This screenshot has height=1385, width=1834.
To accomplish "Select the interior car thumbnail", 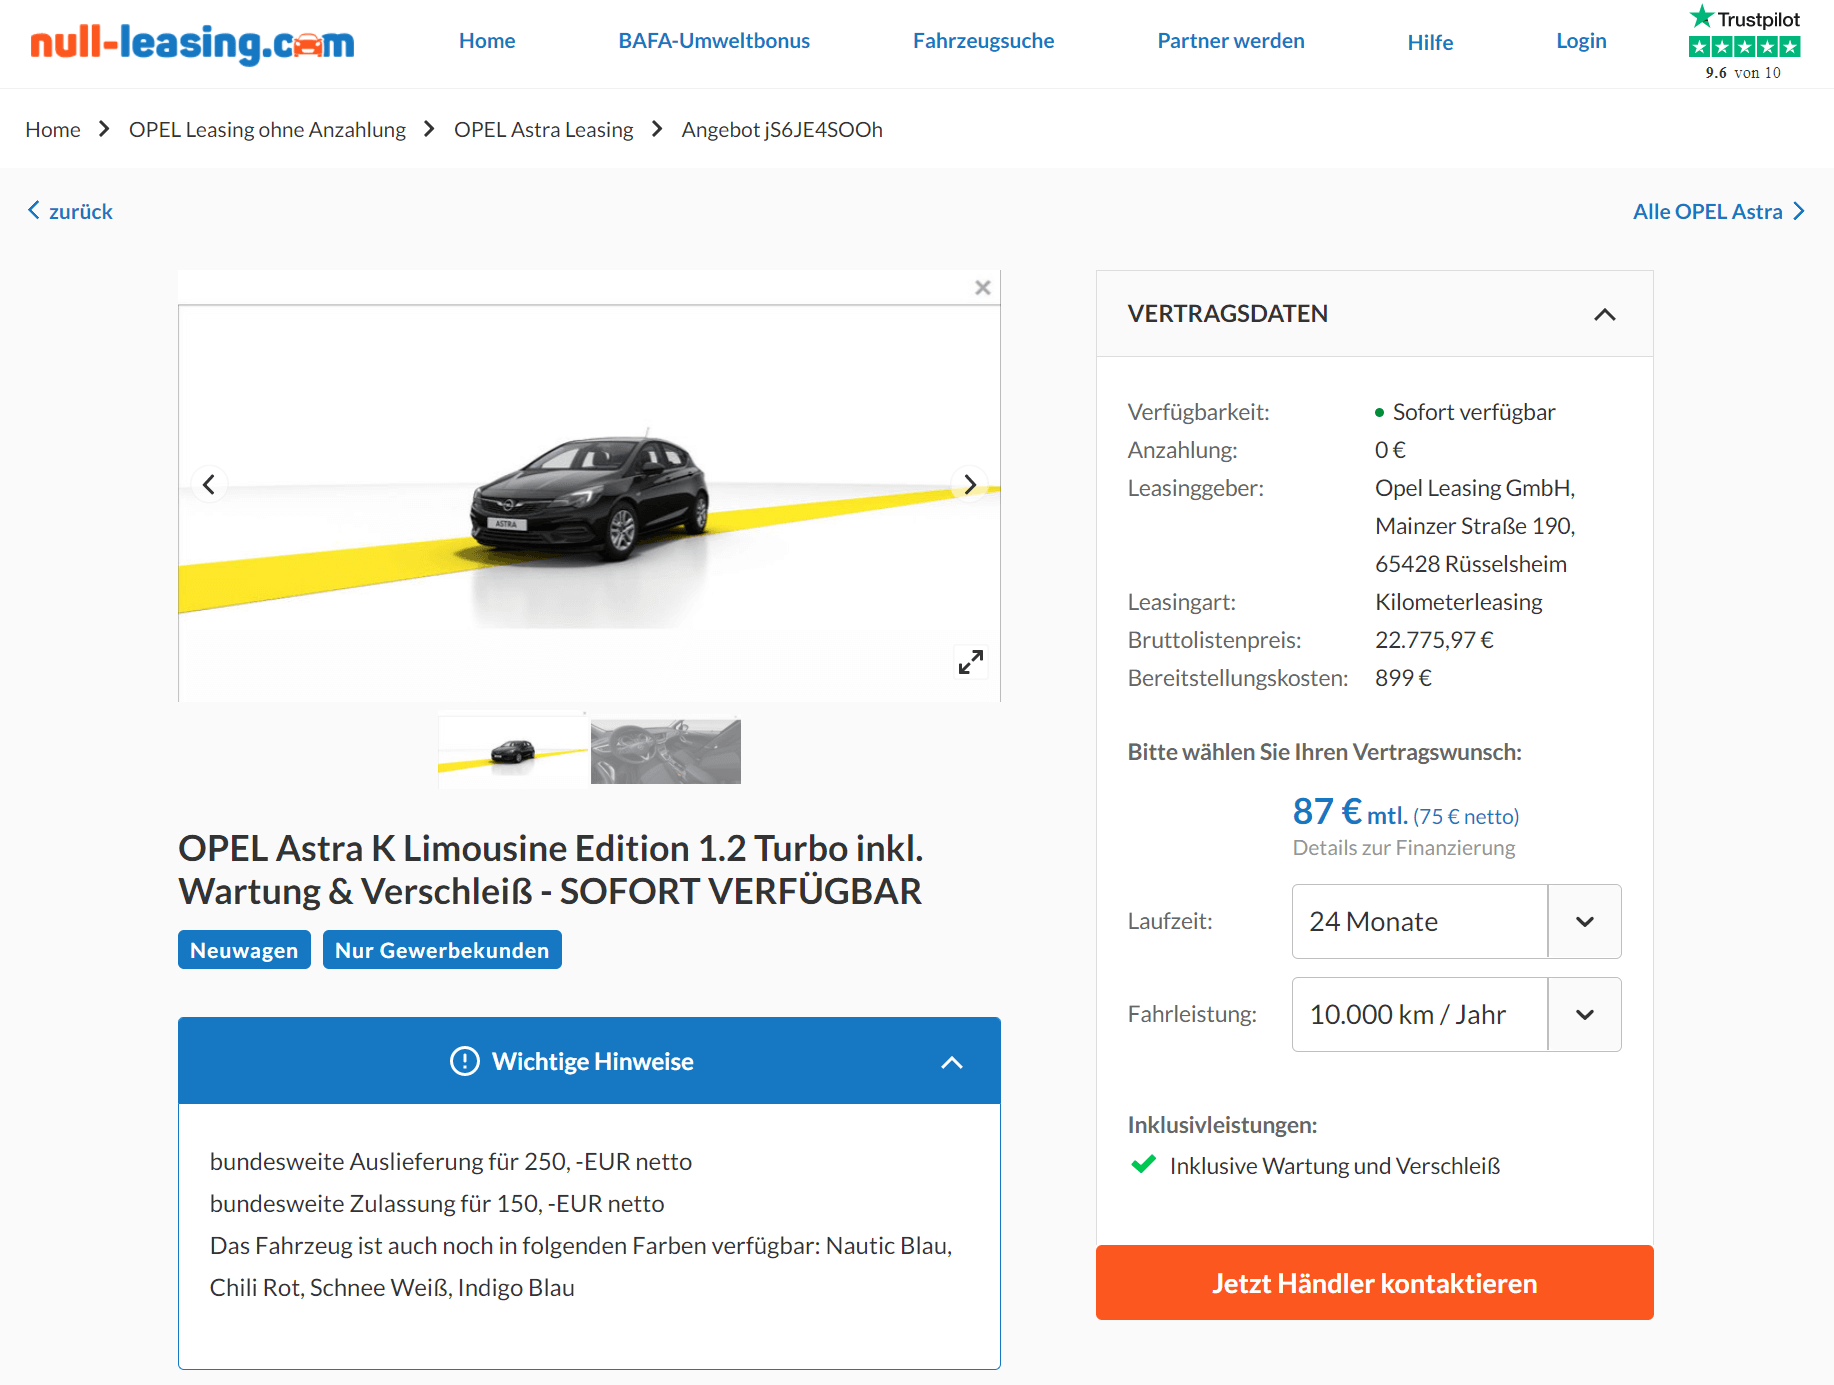I will click(666, 751).
